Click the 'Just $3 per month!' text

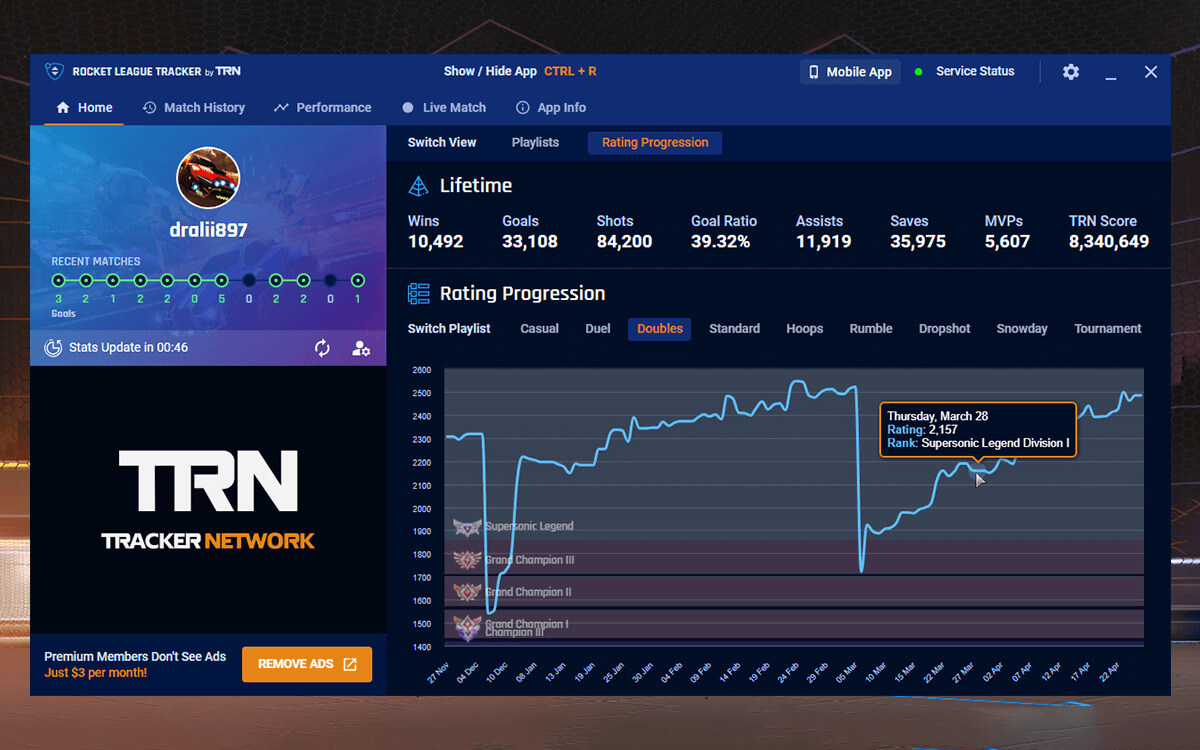pyautogui.click(x=96, y=673)
